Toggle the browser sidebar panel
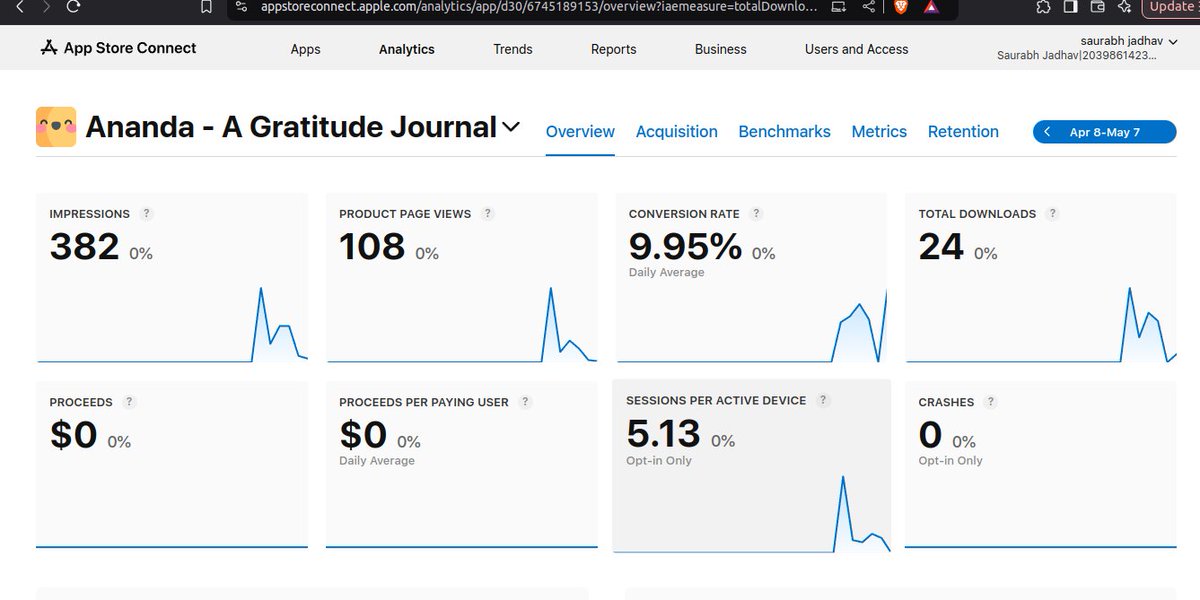The width and height of the screenshot is (1200, 600). [1070, 7]
